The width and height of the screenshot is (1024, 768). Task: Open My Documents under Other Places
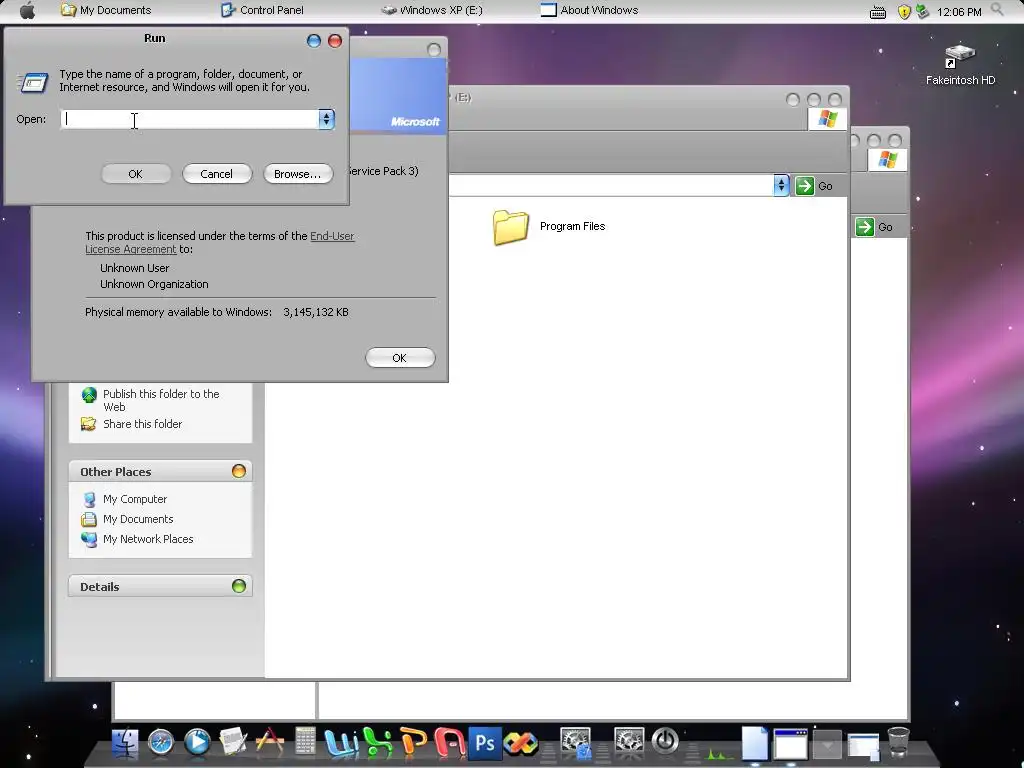click(127, 519)
